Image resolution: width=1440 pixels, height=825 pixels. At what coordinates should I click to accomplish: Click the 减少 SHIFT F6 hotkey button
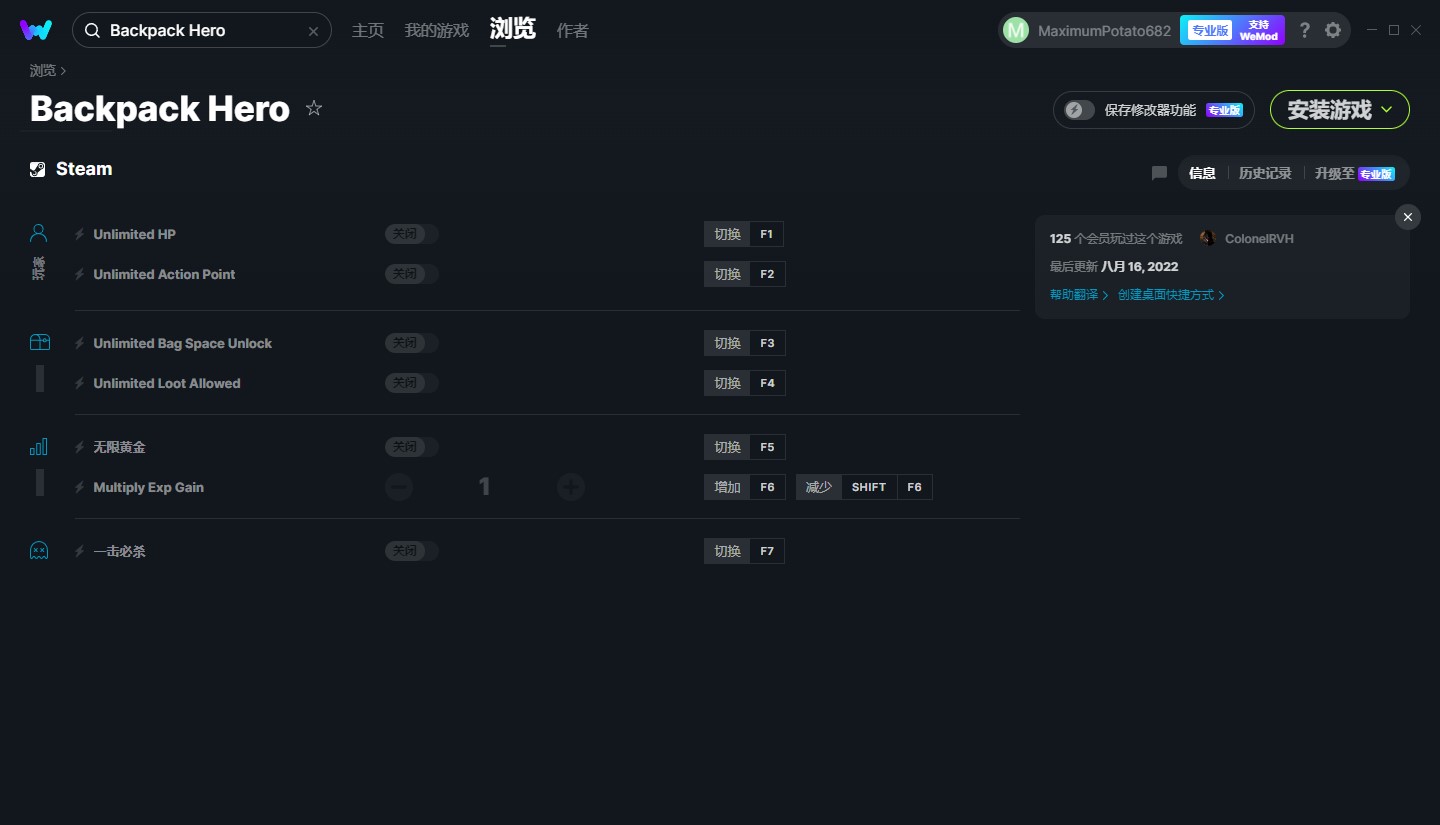point(864,487)
